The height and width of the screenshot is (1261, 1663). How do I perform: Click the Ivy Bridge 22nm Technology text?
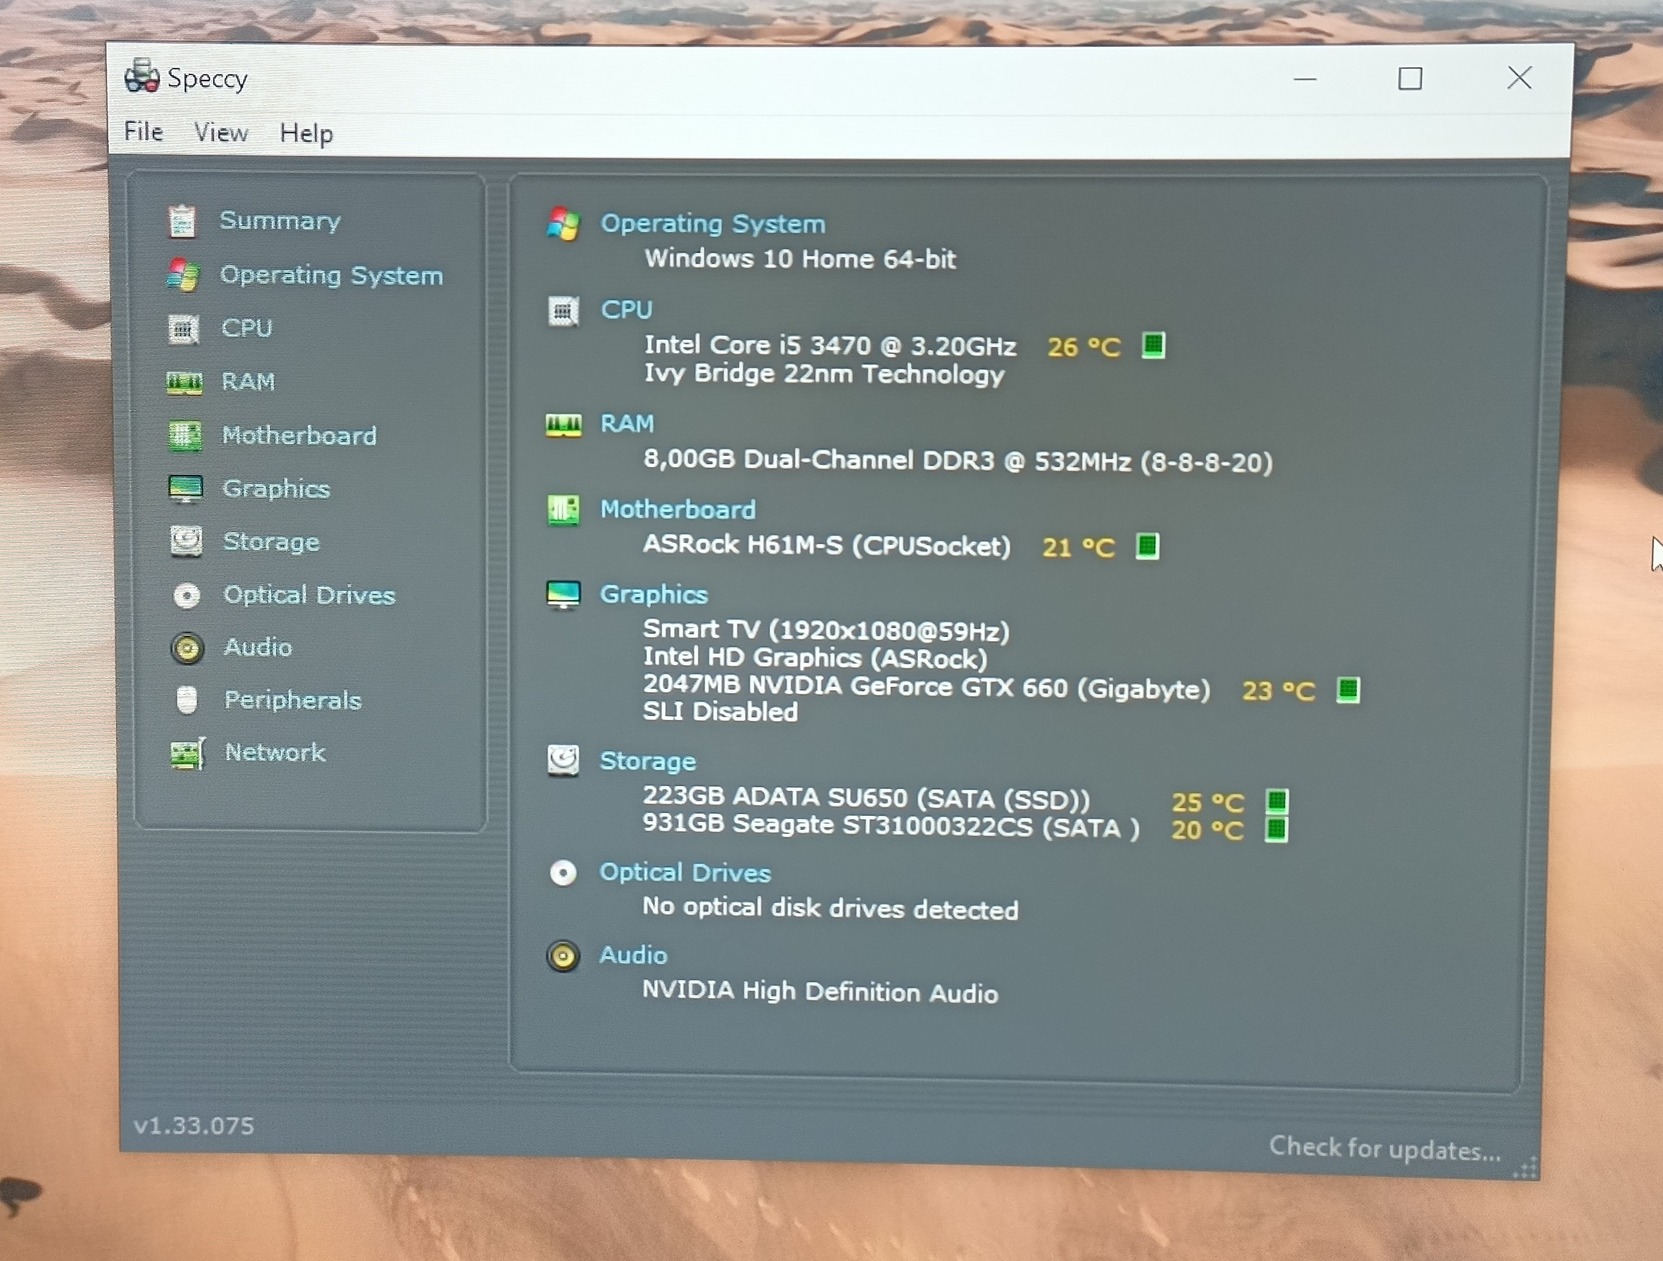tap(824, 375)
